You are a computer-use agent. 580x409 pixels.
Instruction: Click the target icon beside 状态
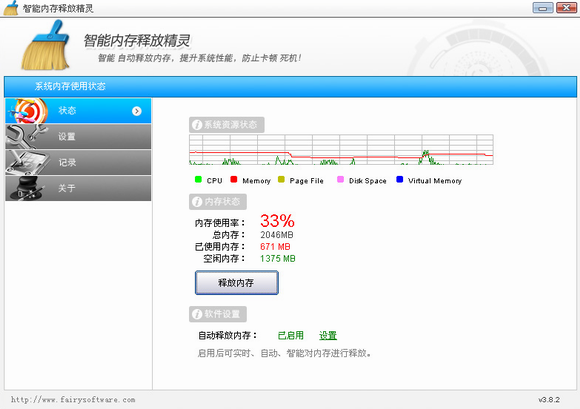29,111
